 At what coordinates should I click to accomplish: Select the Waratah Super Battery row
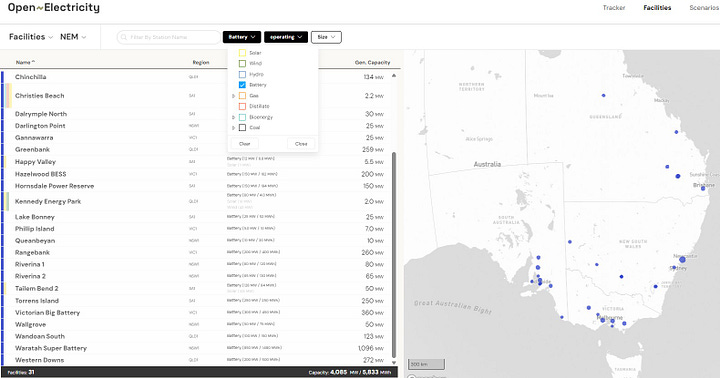coord(197,349)
